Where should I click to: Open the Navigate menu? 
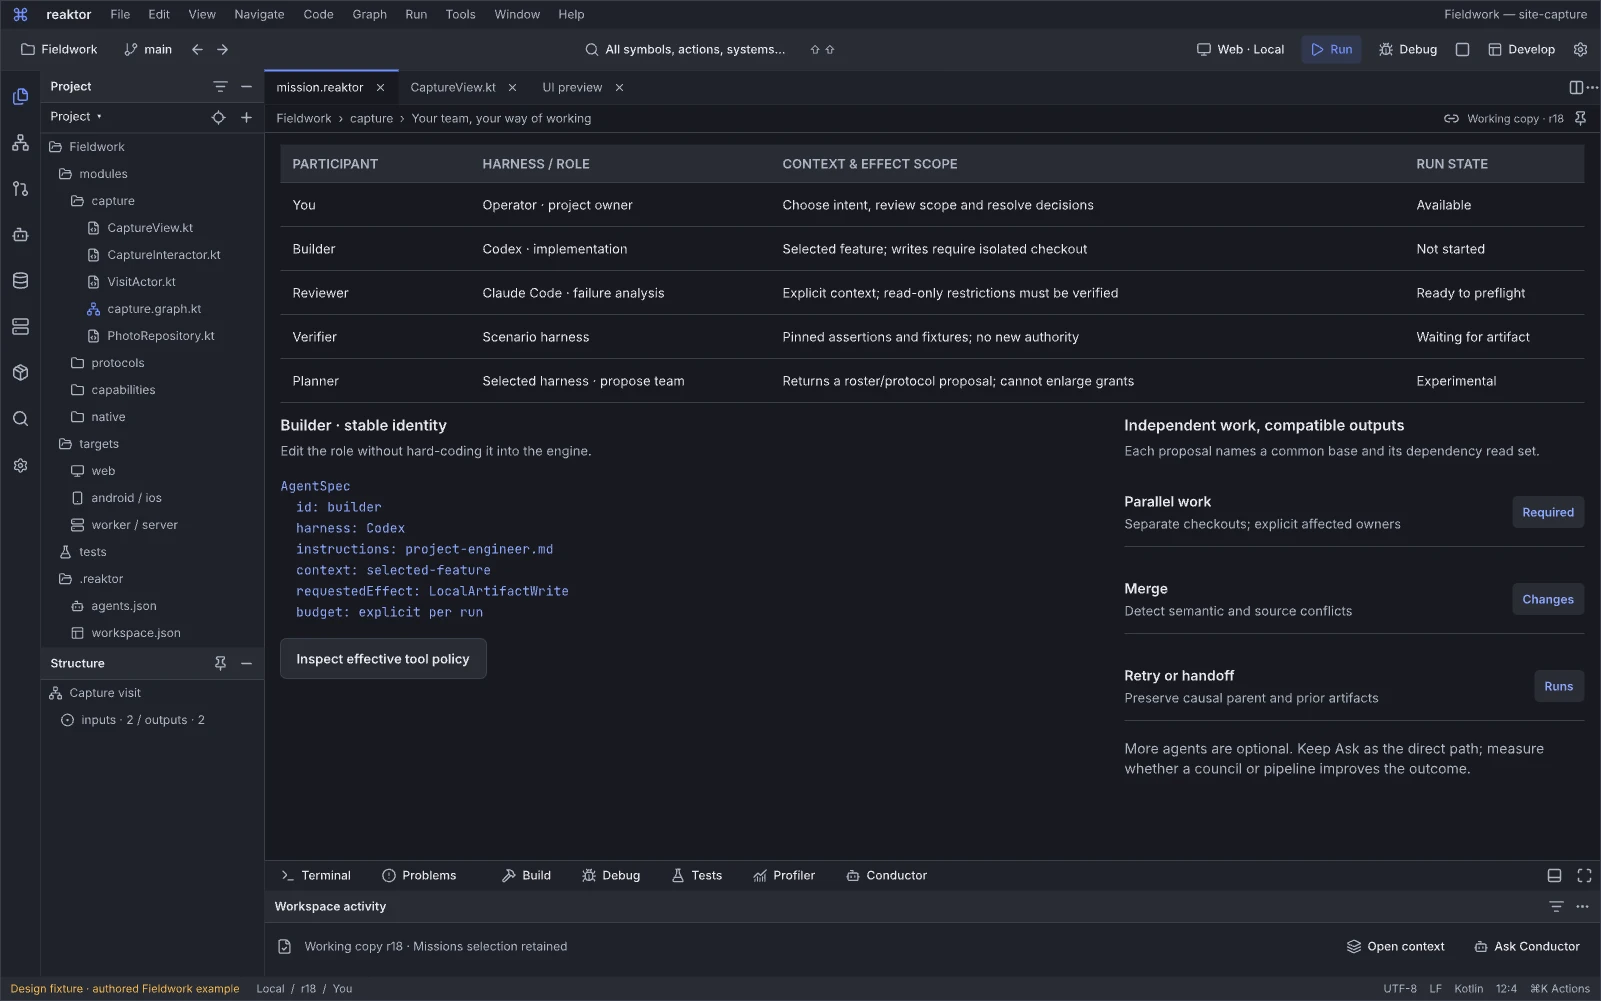[259, 15]
